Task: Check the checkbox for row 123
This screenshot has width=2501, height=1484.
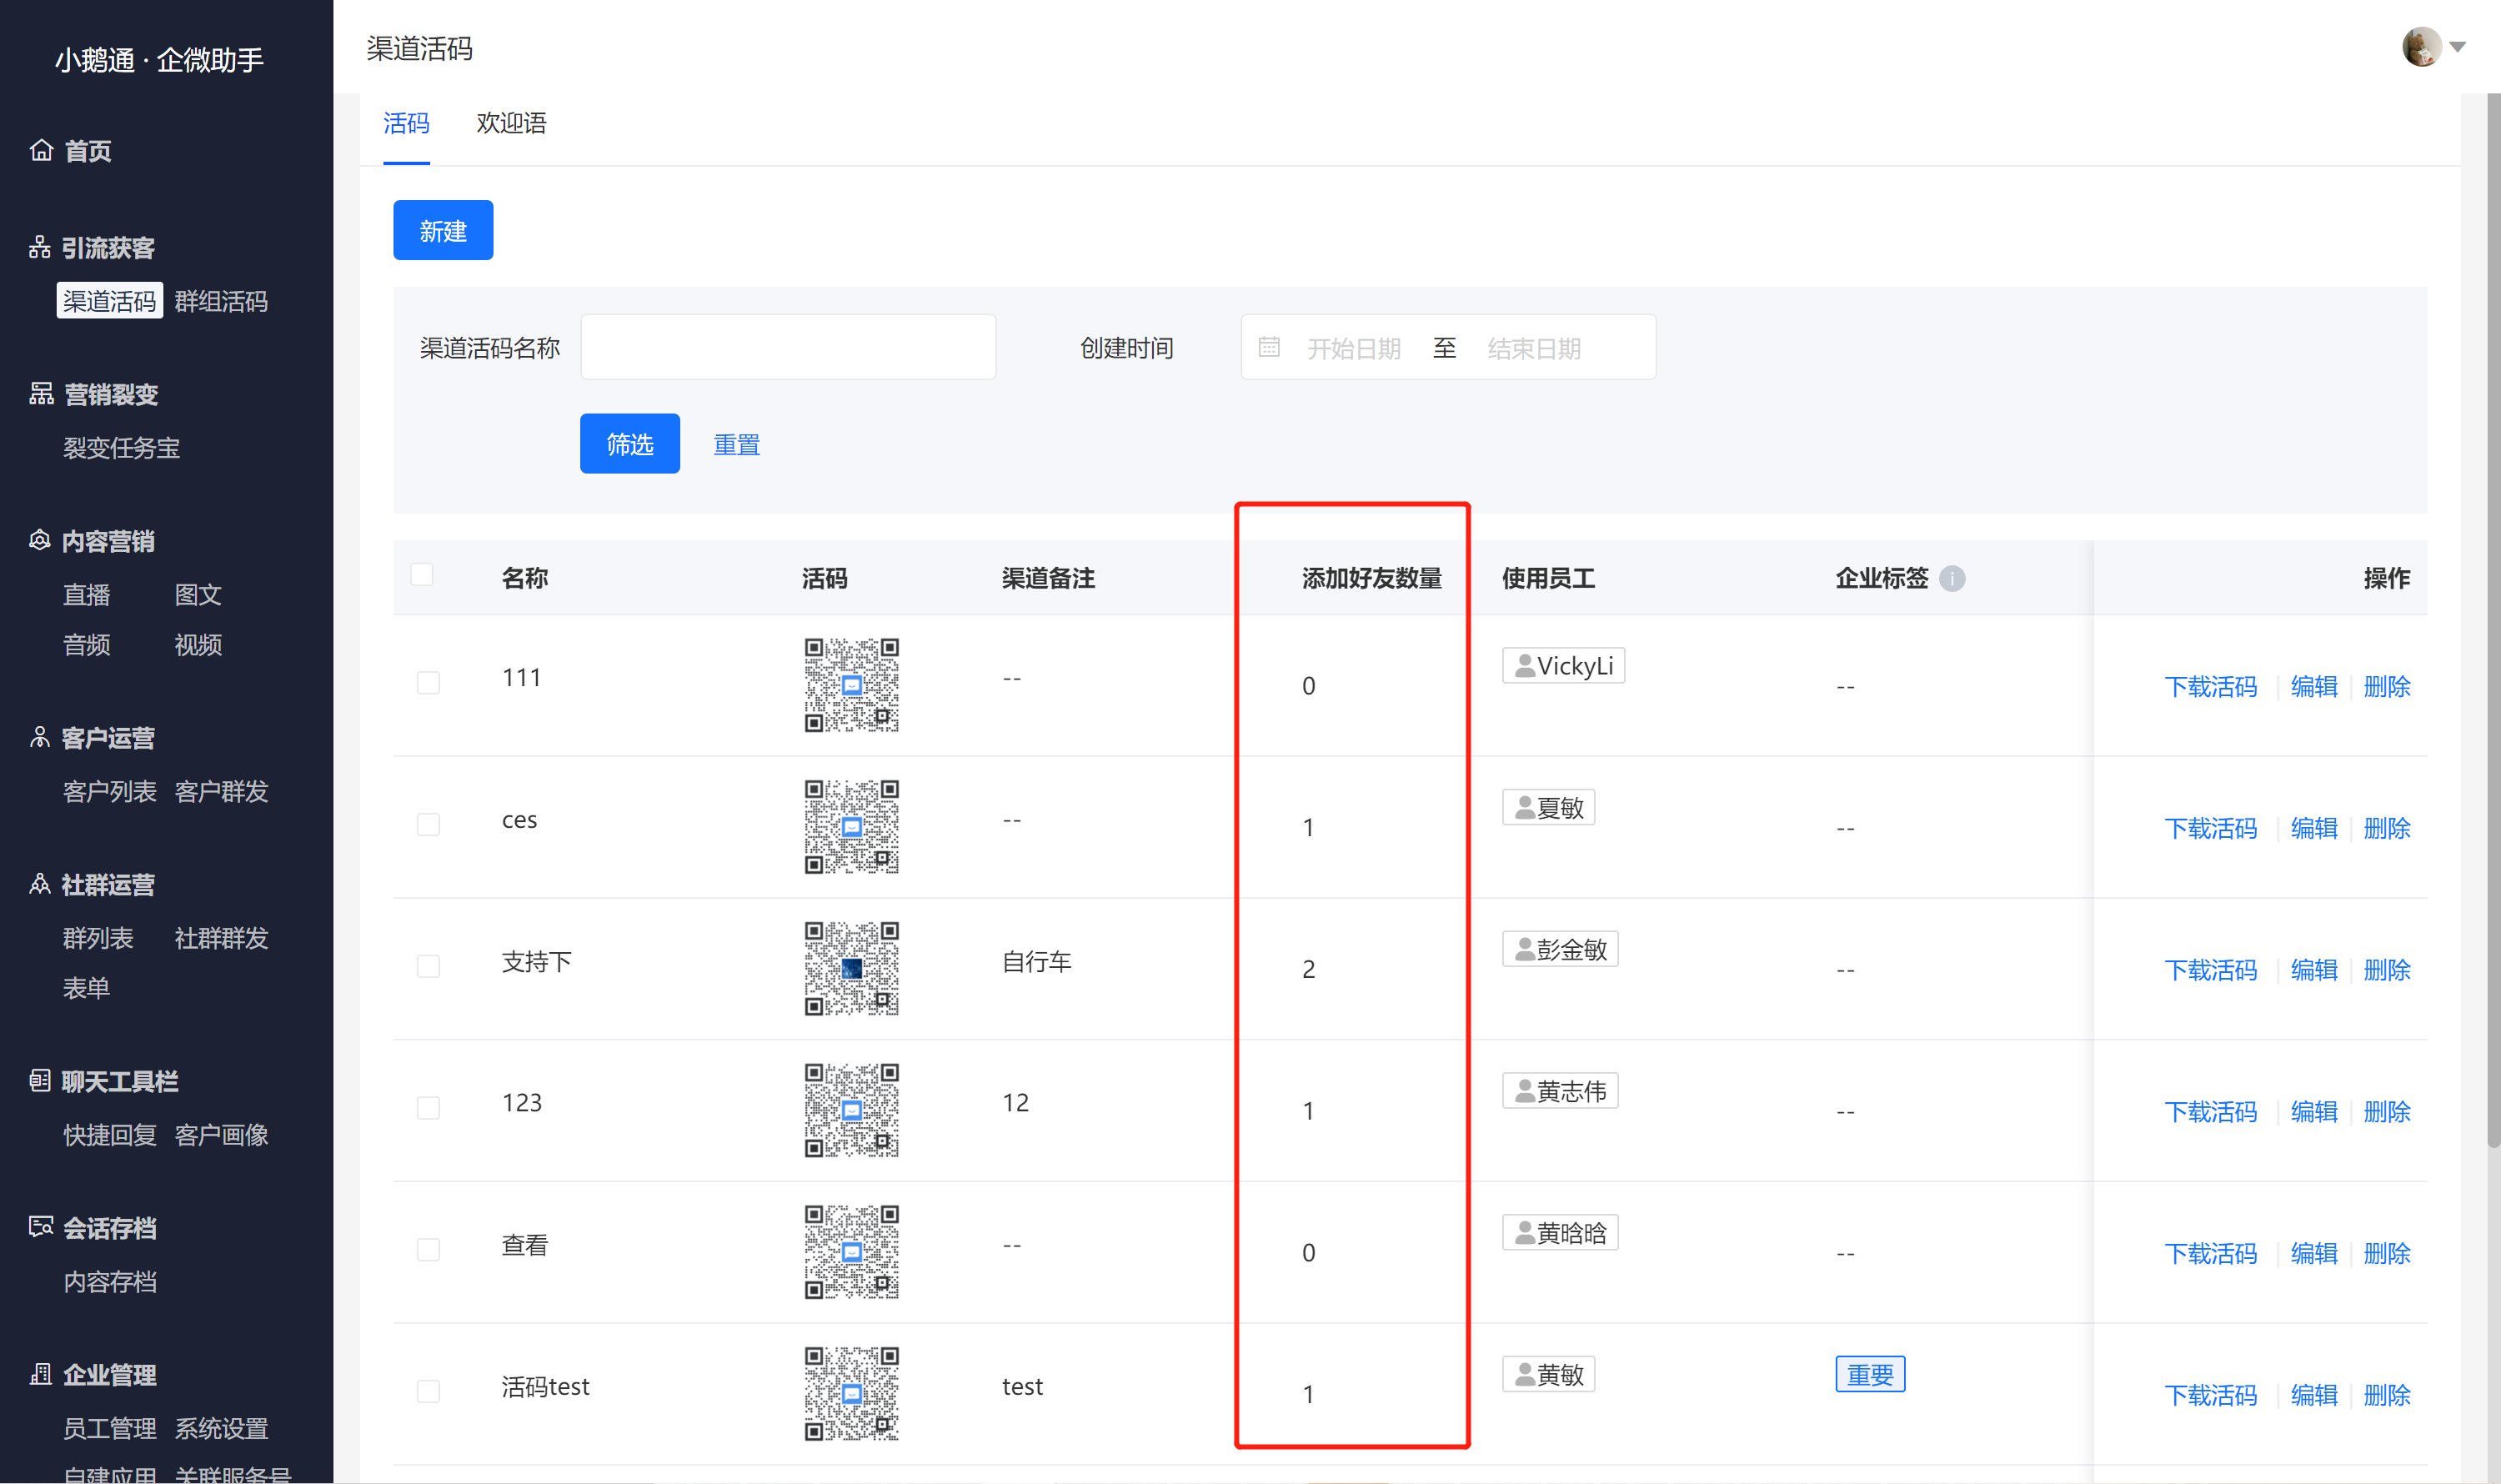Action: pos(428,1108)
